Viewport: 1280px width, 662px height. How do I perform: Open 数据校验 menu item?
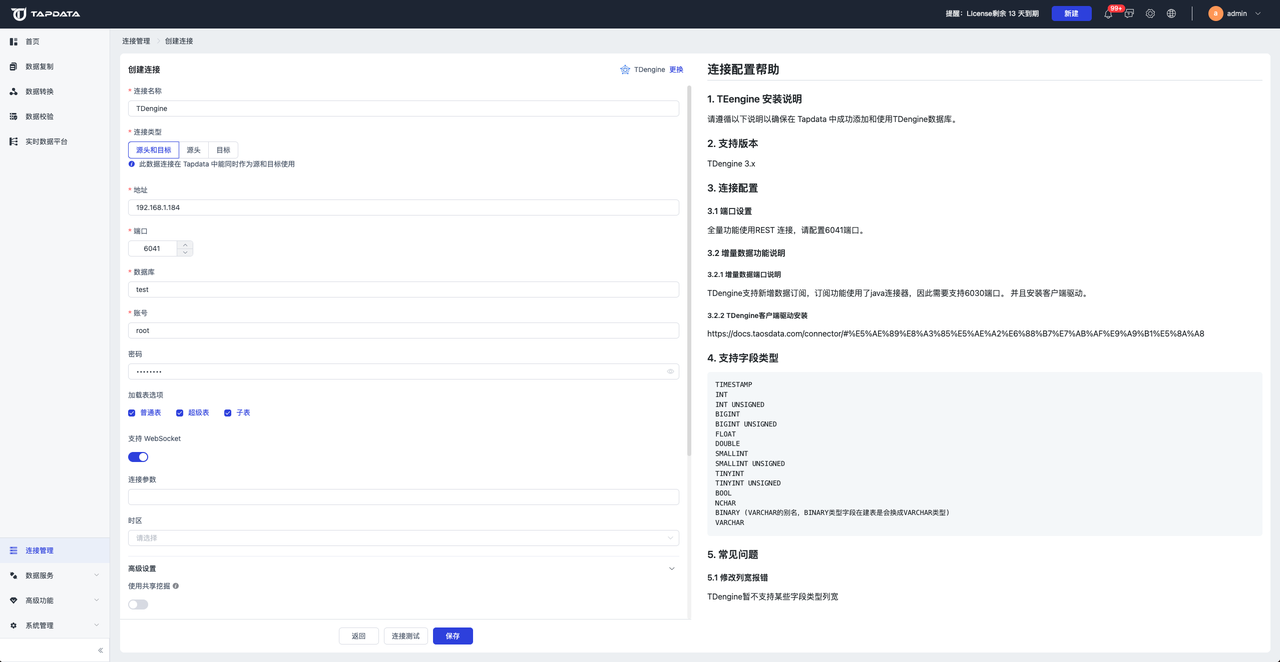click(x=55, y=116)
